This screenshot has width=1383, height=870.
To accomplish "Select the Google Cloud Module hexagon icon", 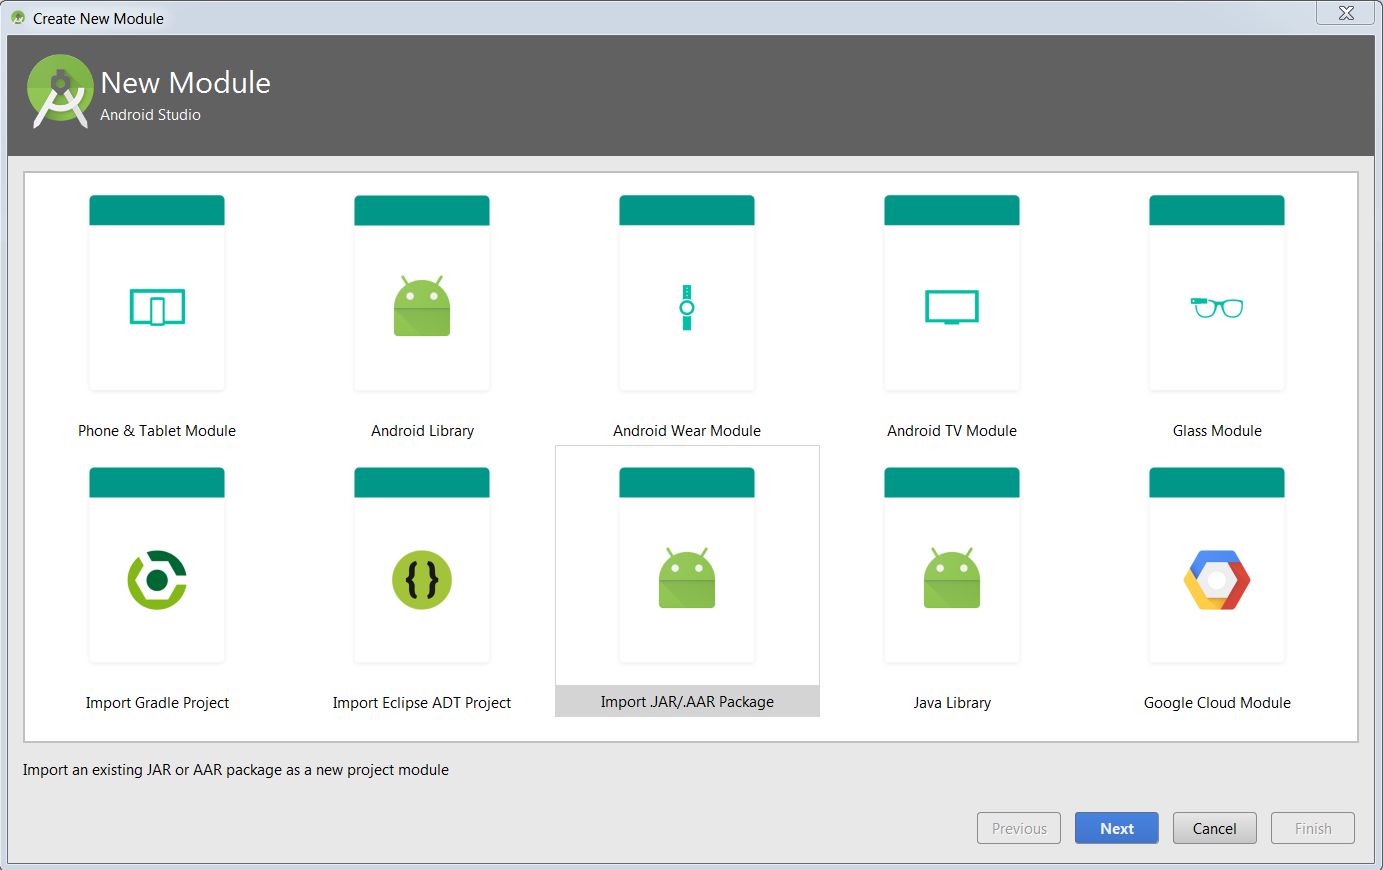I will [x=1217, y=579].
